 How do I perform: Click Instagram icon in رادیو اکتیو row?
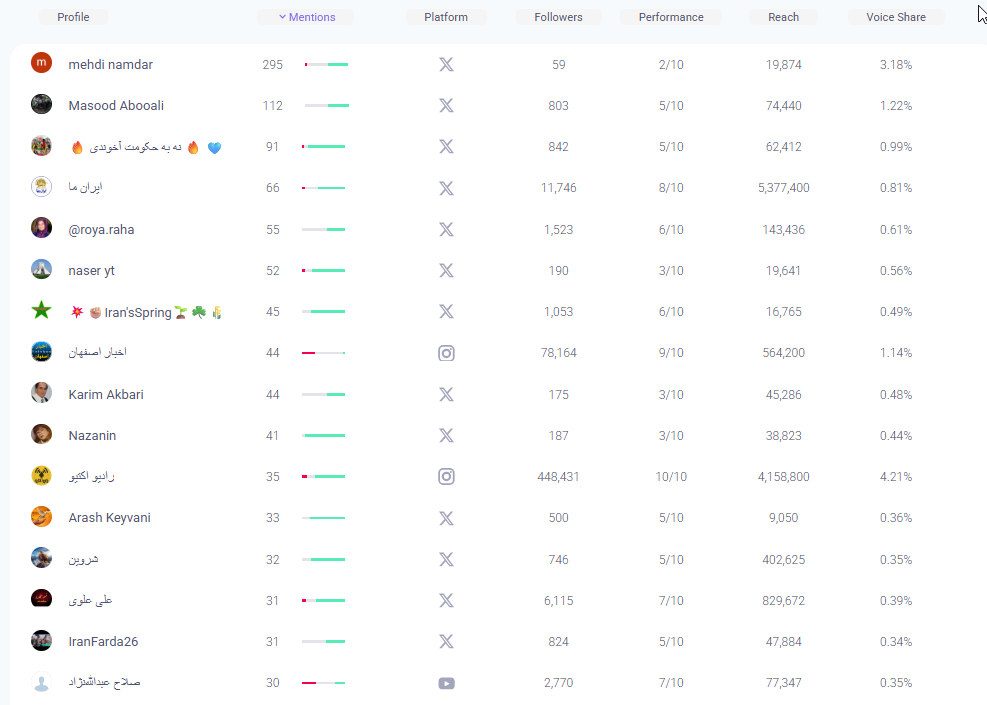[x=446, y=477]
